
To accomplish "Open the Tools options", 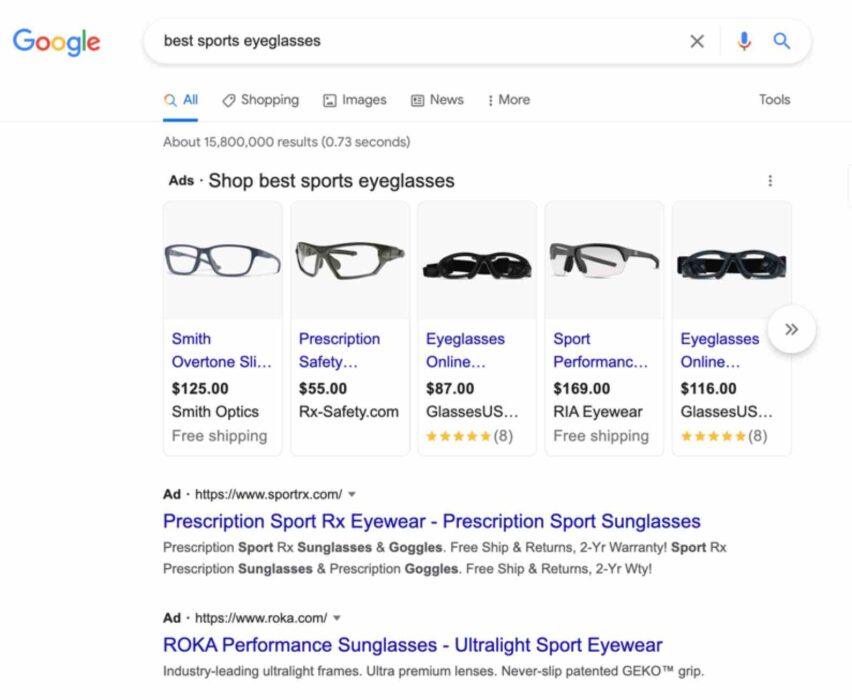I will pos(774,100).
